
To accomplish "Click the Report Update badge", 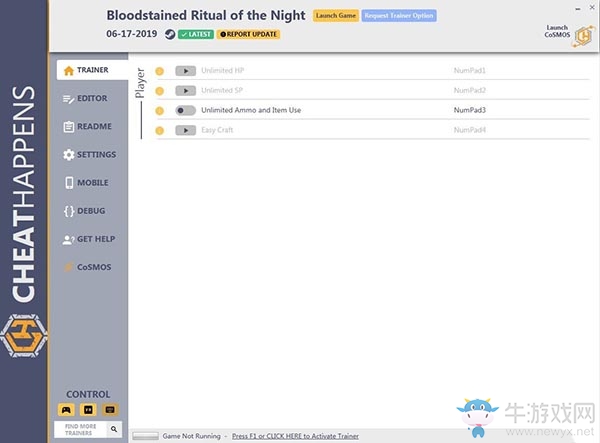I will point(248,34).
